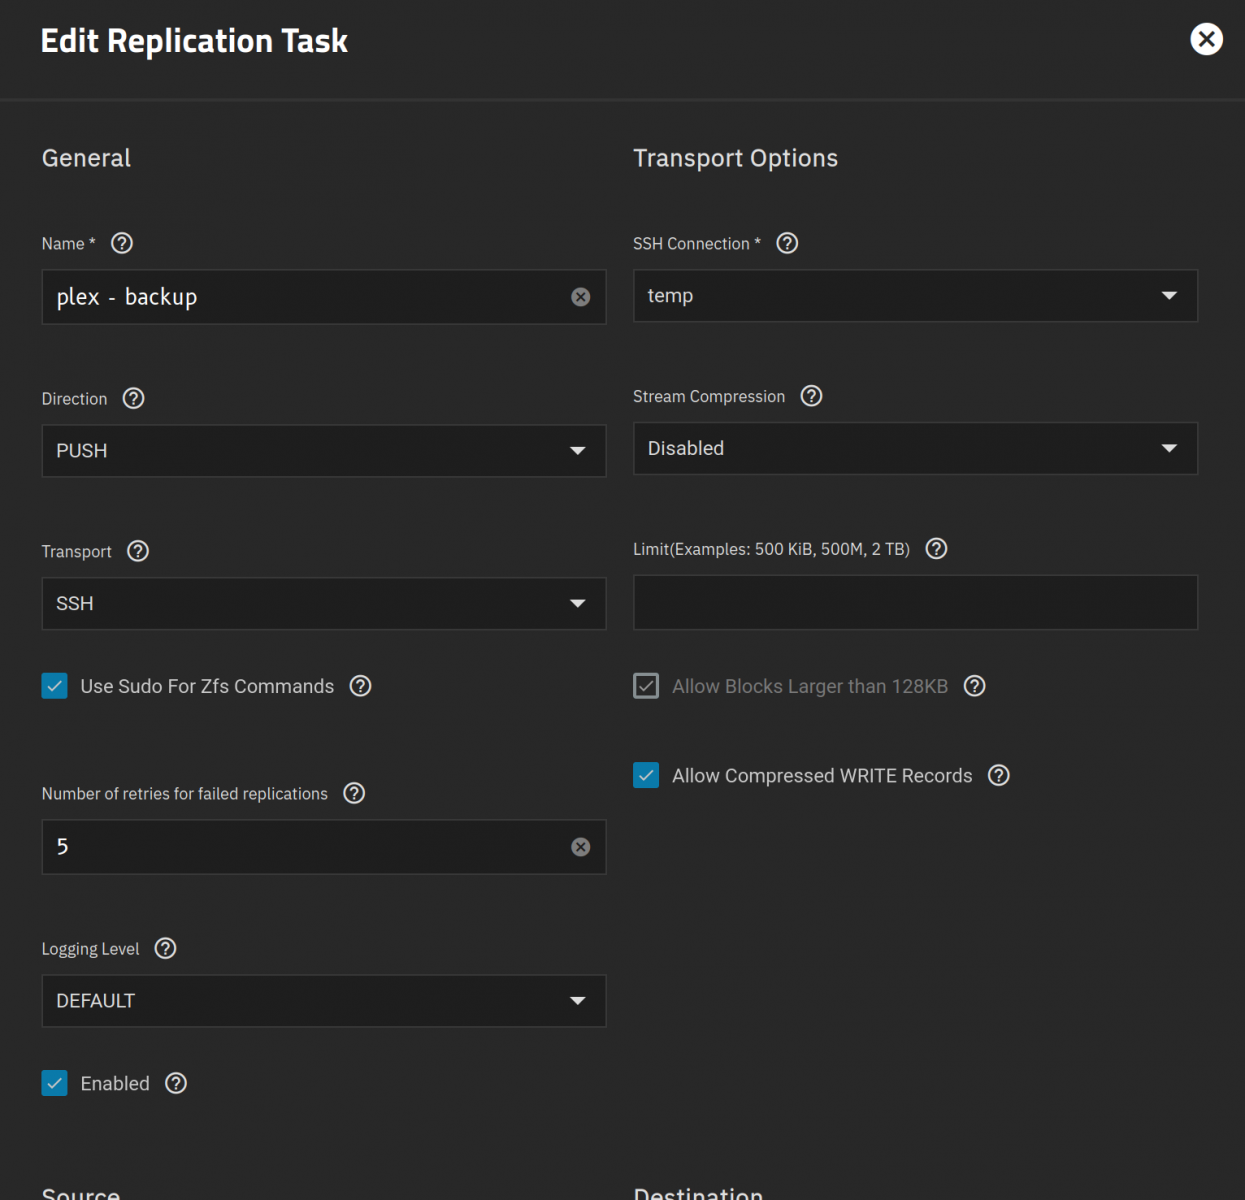Screen dimensions: 1245x1200
Task: View help for Use Sudo For Zfs Commands
Action: pos(360,686)
